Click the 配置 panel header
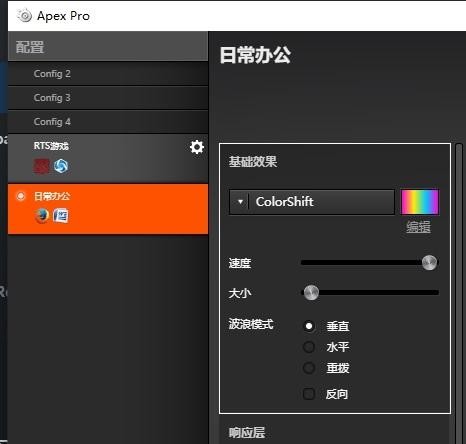The height and width of the screenshot is (444, 466). tap(108, 46)
